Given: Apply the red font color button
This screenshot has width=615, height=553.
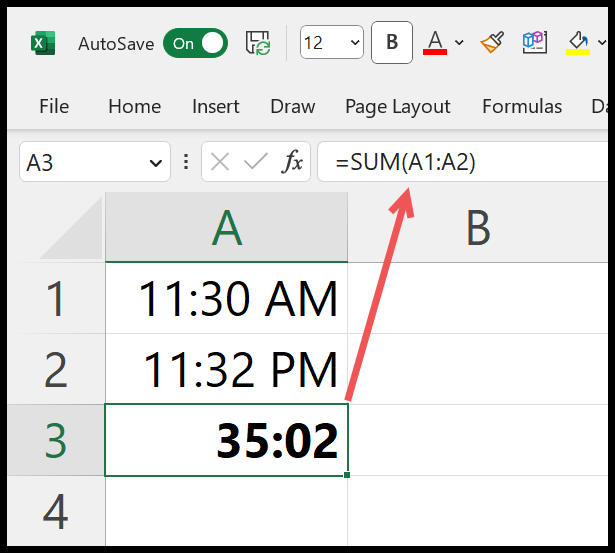Looking at the screenshot, I should (x=435, y=43).
